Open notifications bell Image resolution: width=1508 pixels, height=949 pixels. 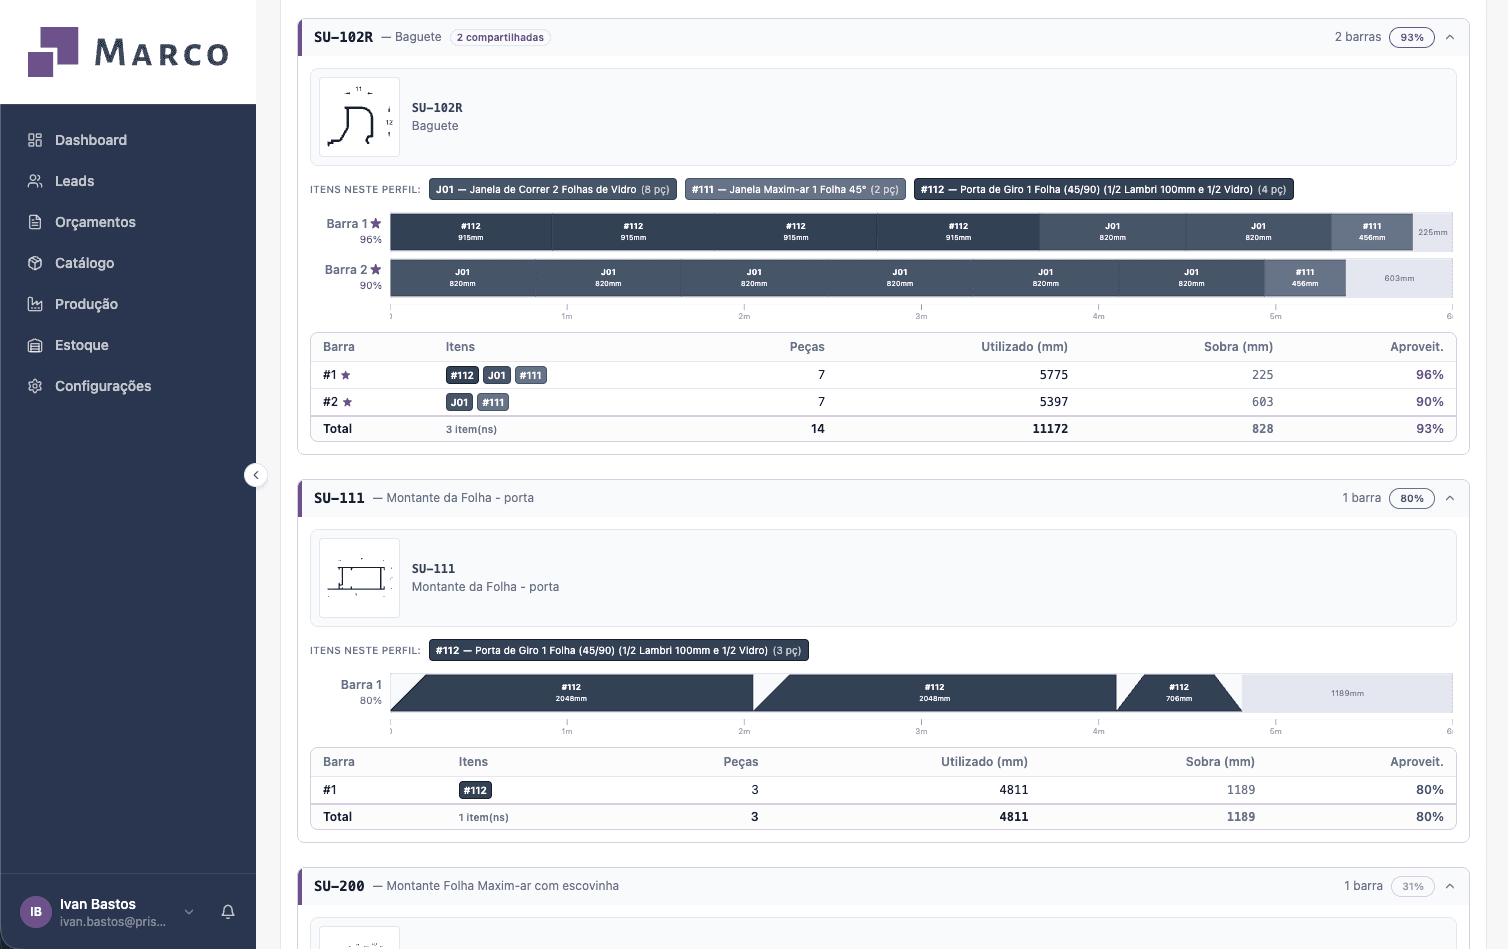pyautogui.click(x=228, y=912)
